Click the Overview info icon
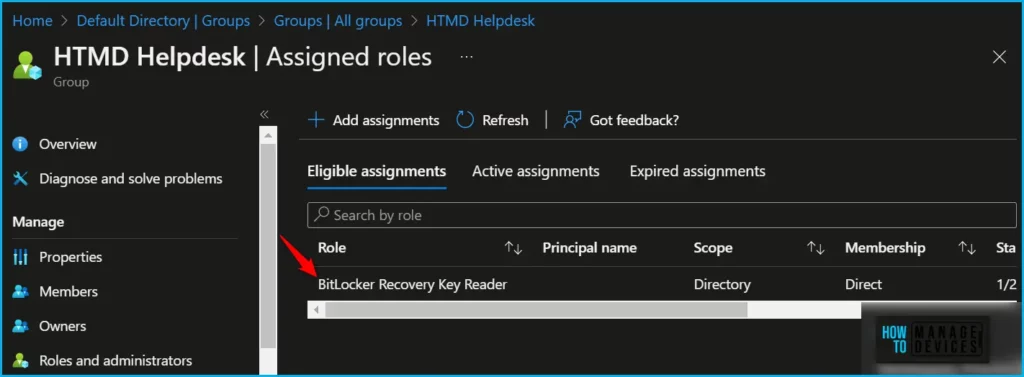 click(x=20, y=144)
